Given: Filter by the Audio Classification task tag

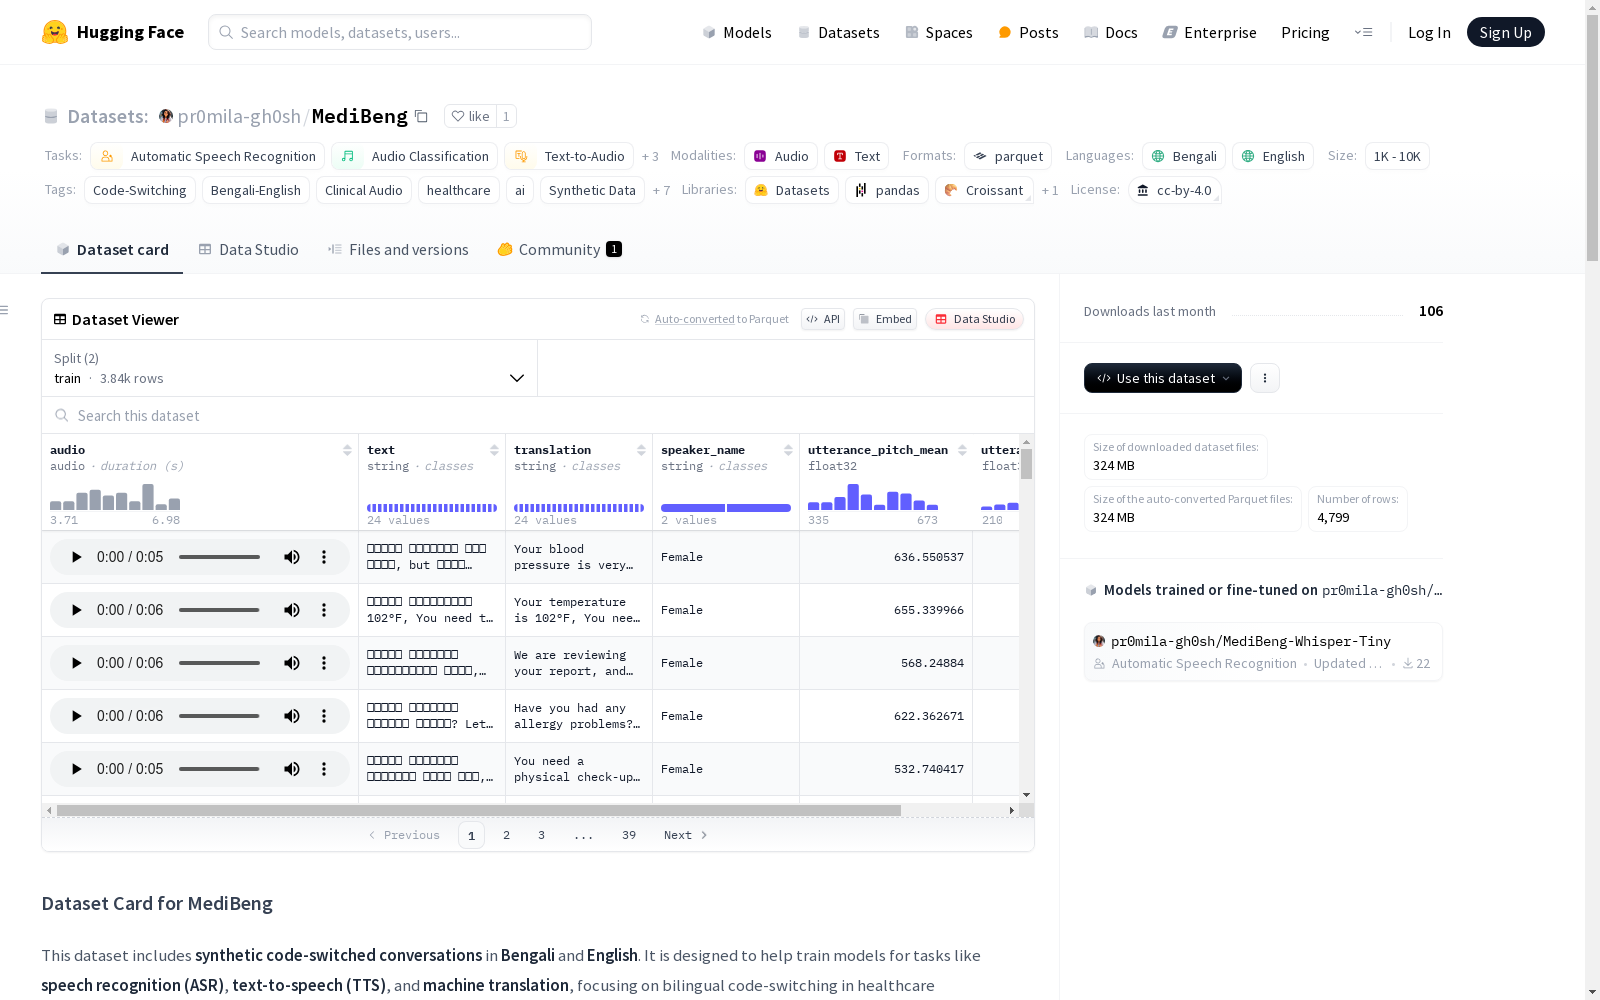Looking at the screenshot, I should point(415,156).
